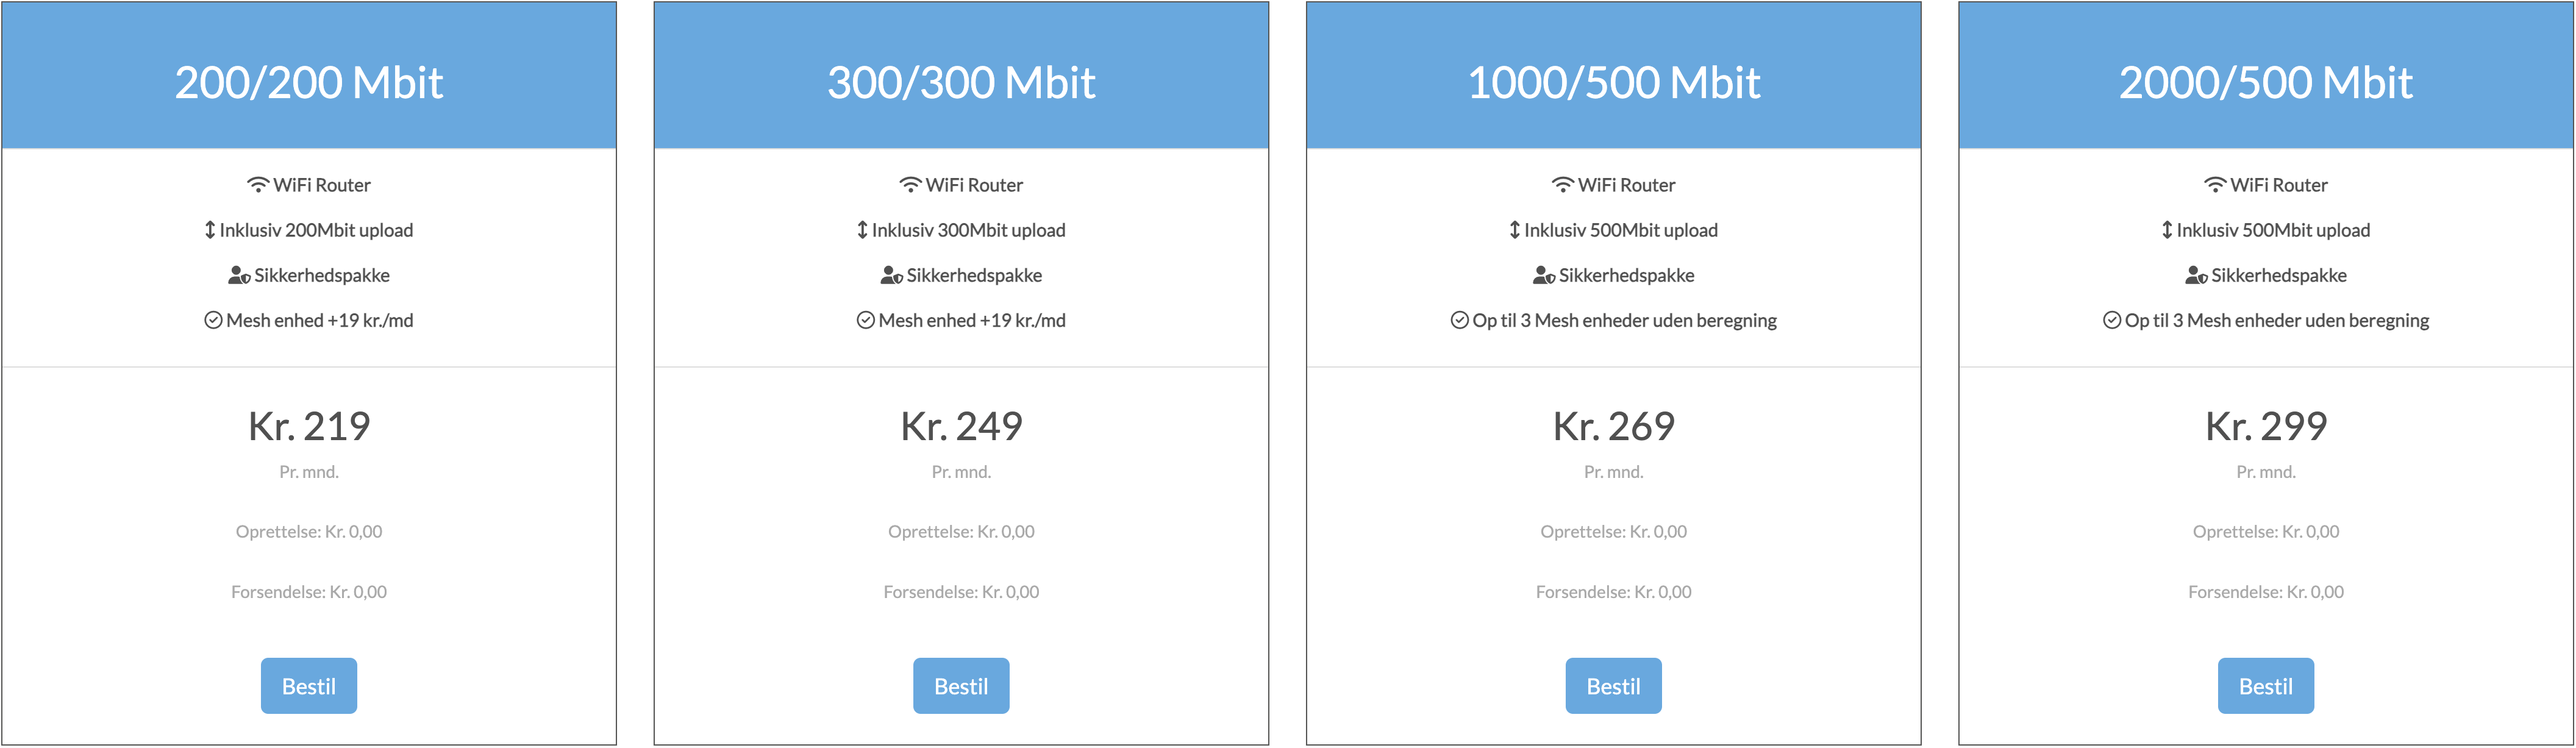Click the user-shield icon in 300/300 Mbit plan

pyautogui.click(x=892, y=275)
